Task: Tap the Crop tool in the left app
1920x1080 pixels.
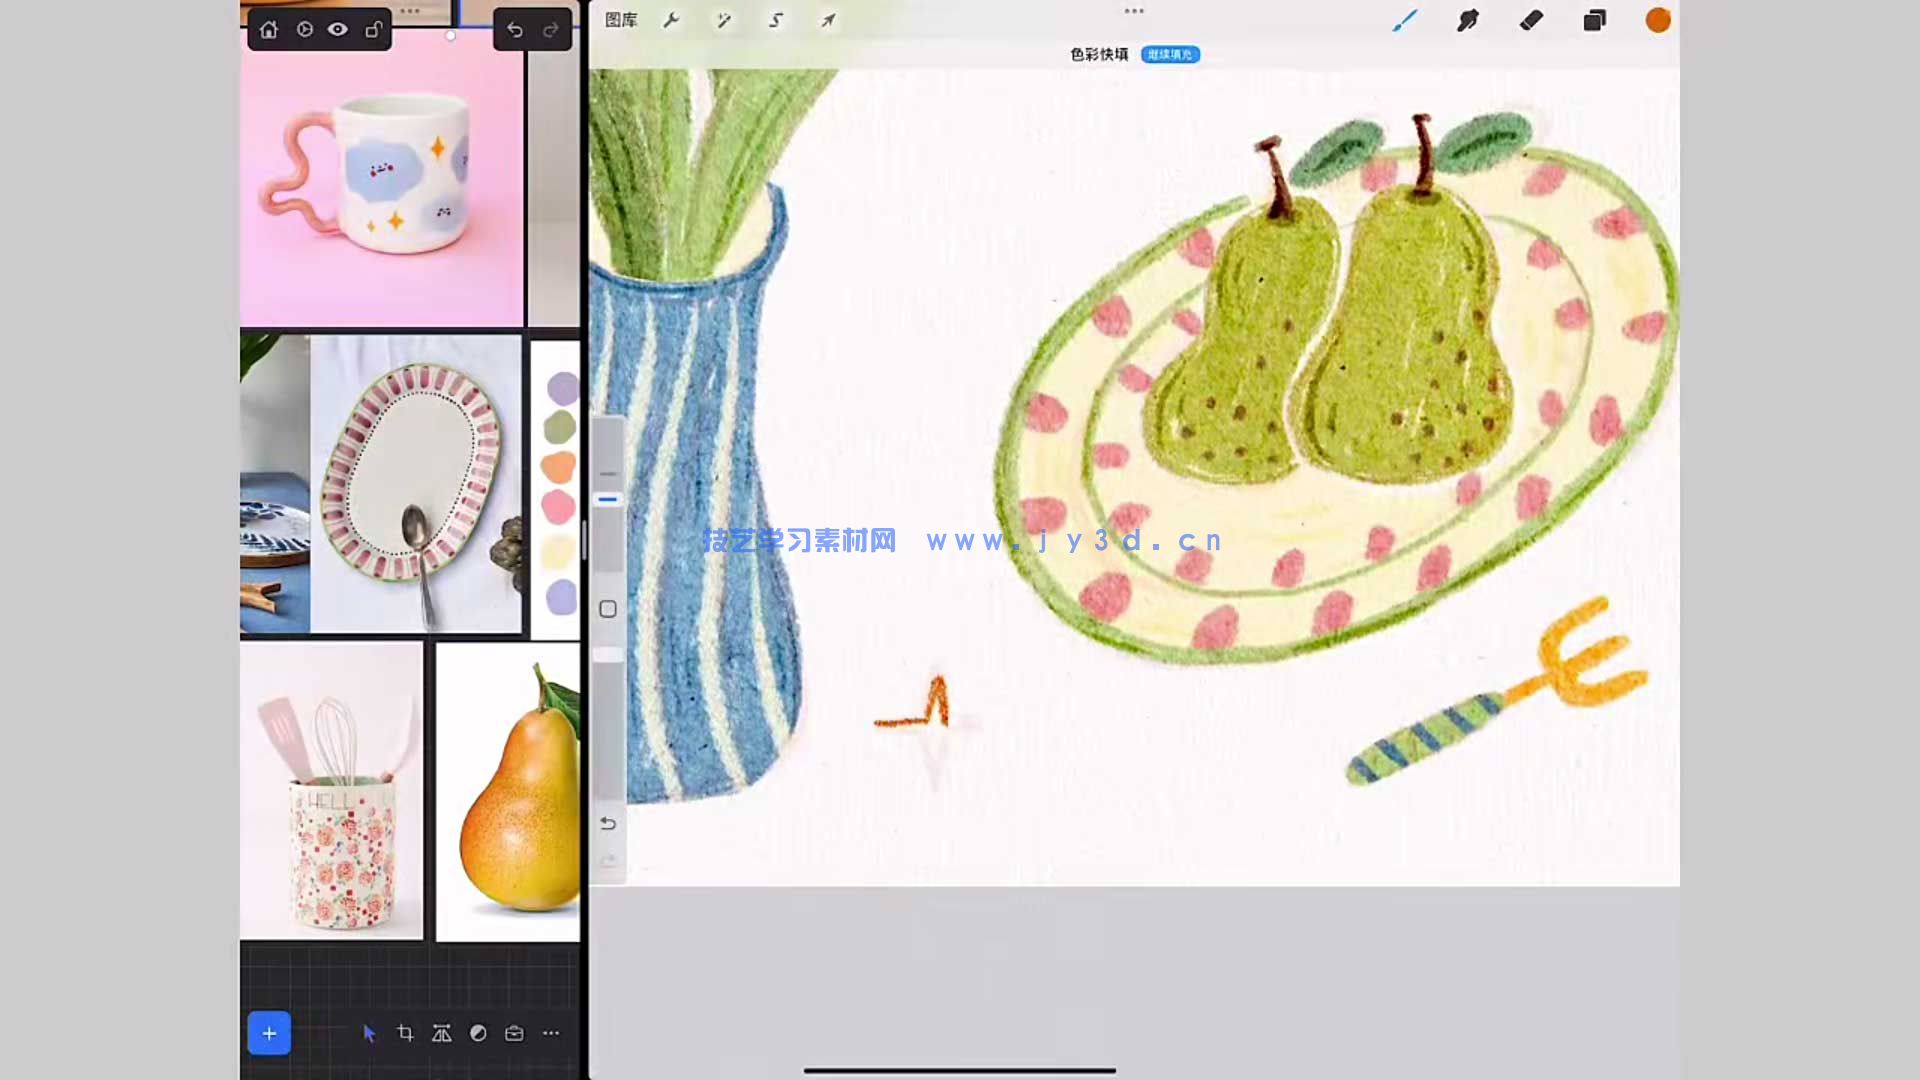Action: pyautogui.click(x=405, y=1033)
